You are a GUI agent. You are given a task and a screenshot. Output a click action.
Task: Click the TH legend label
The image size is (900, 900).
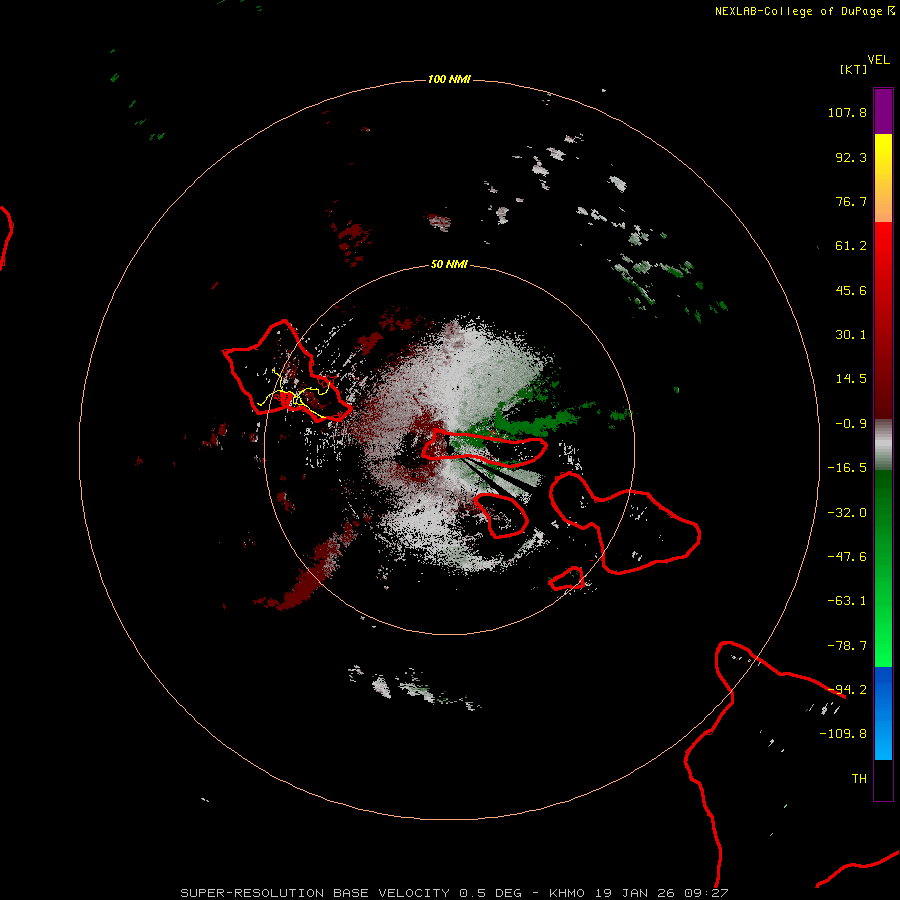(x=859, y=779)
